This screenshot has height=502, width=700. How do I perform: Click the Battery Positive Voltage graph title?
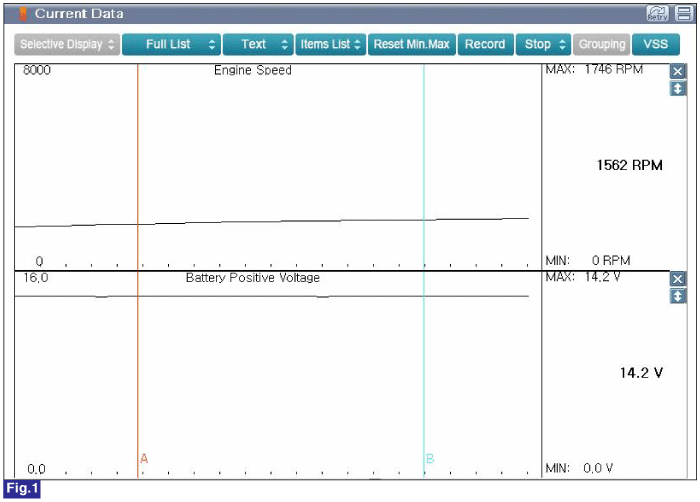(x=253, y=278)
